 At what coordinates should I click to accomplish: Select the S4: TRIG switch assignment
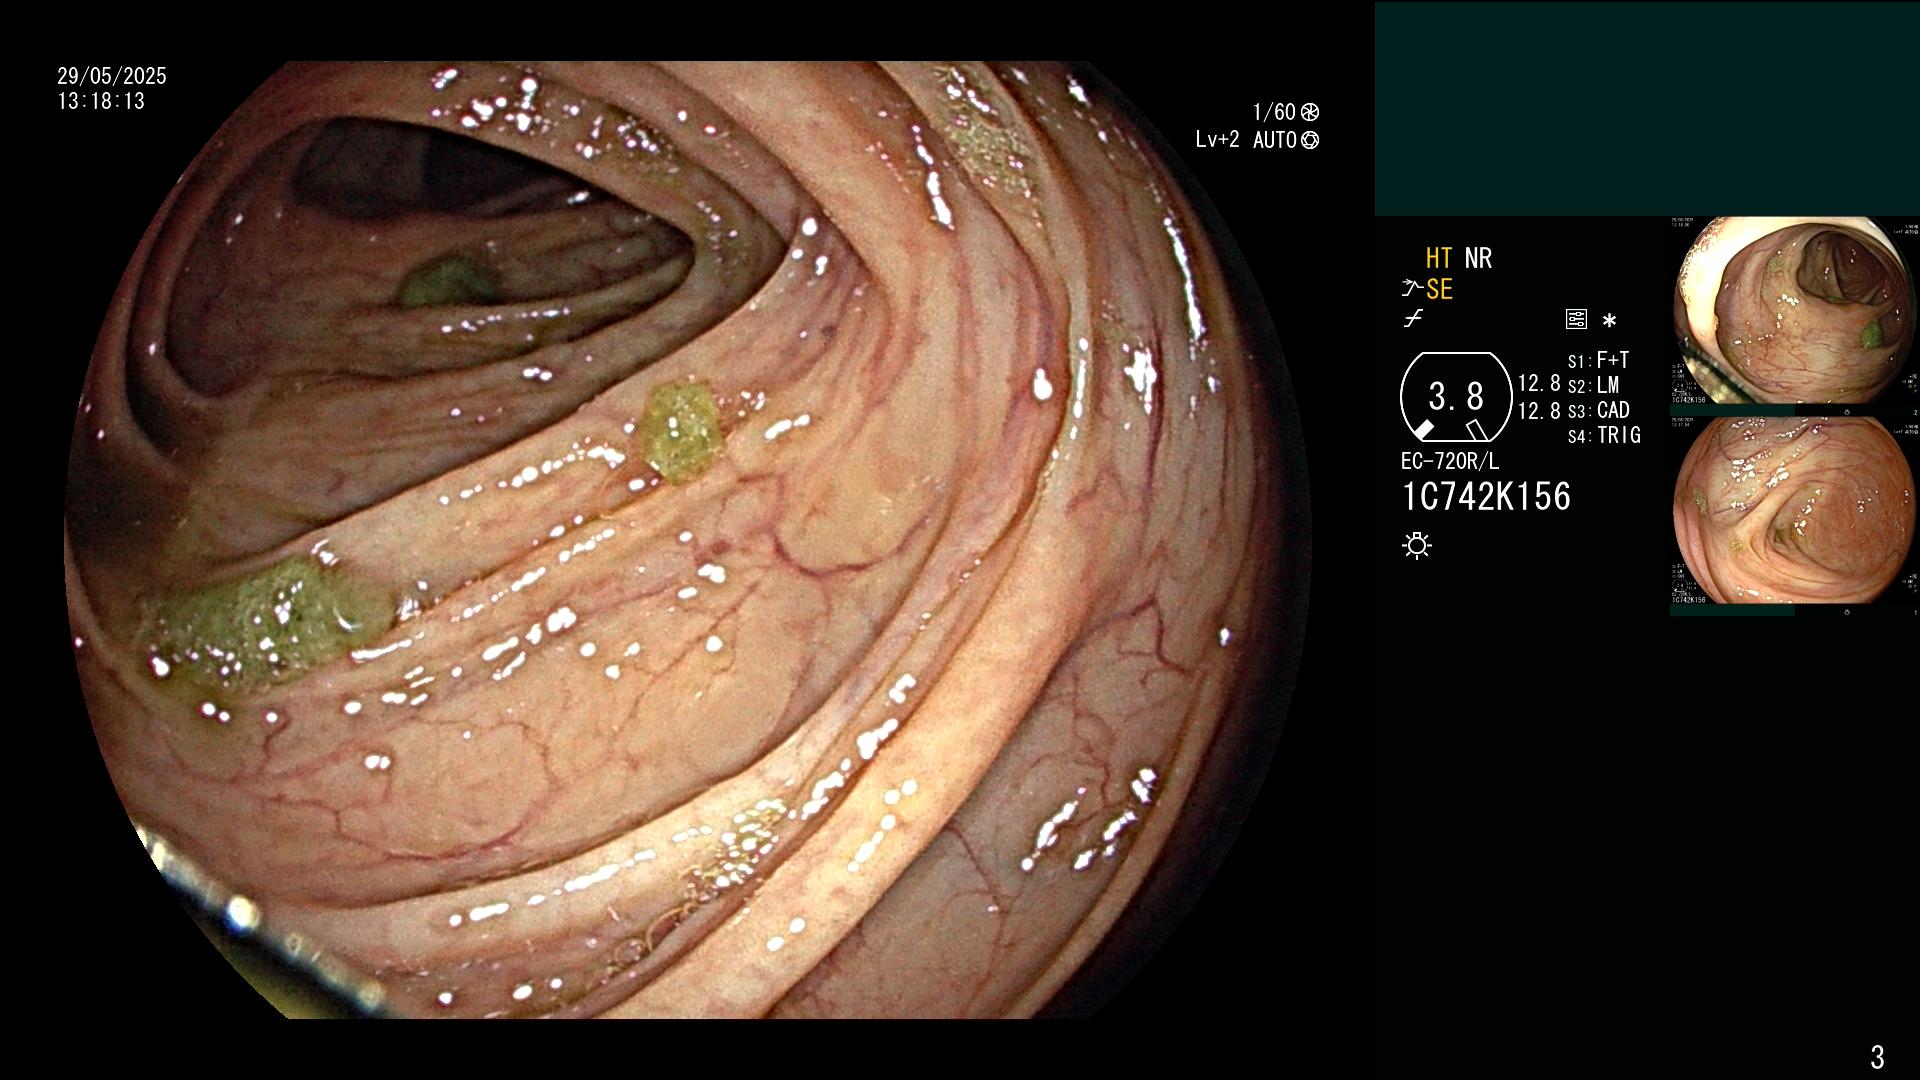click(x=1604, y=435)
